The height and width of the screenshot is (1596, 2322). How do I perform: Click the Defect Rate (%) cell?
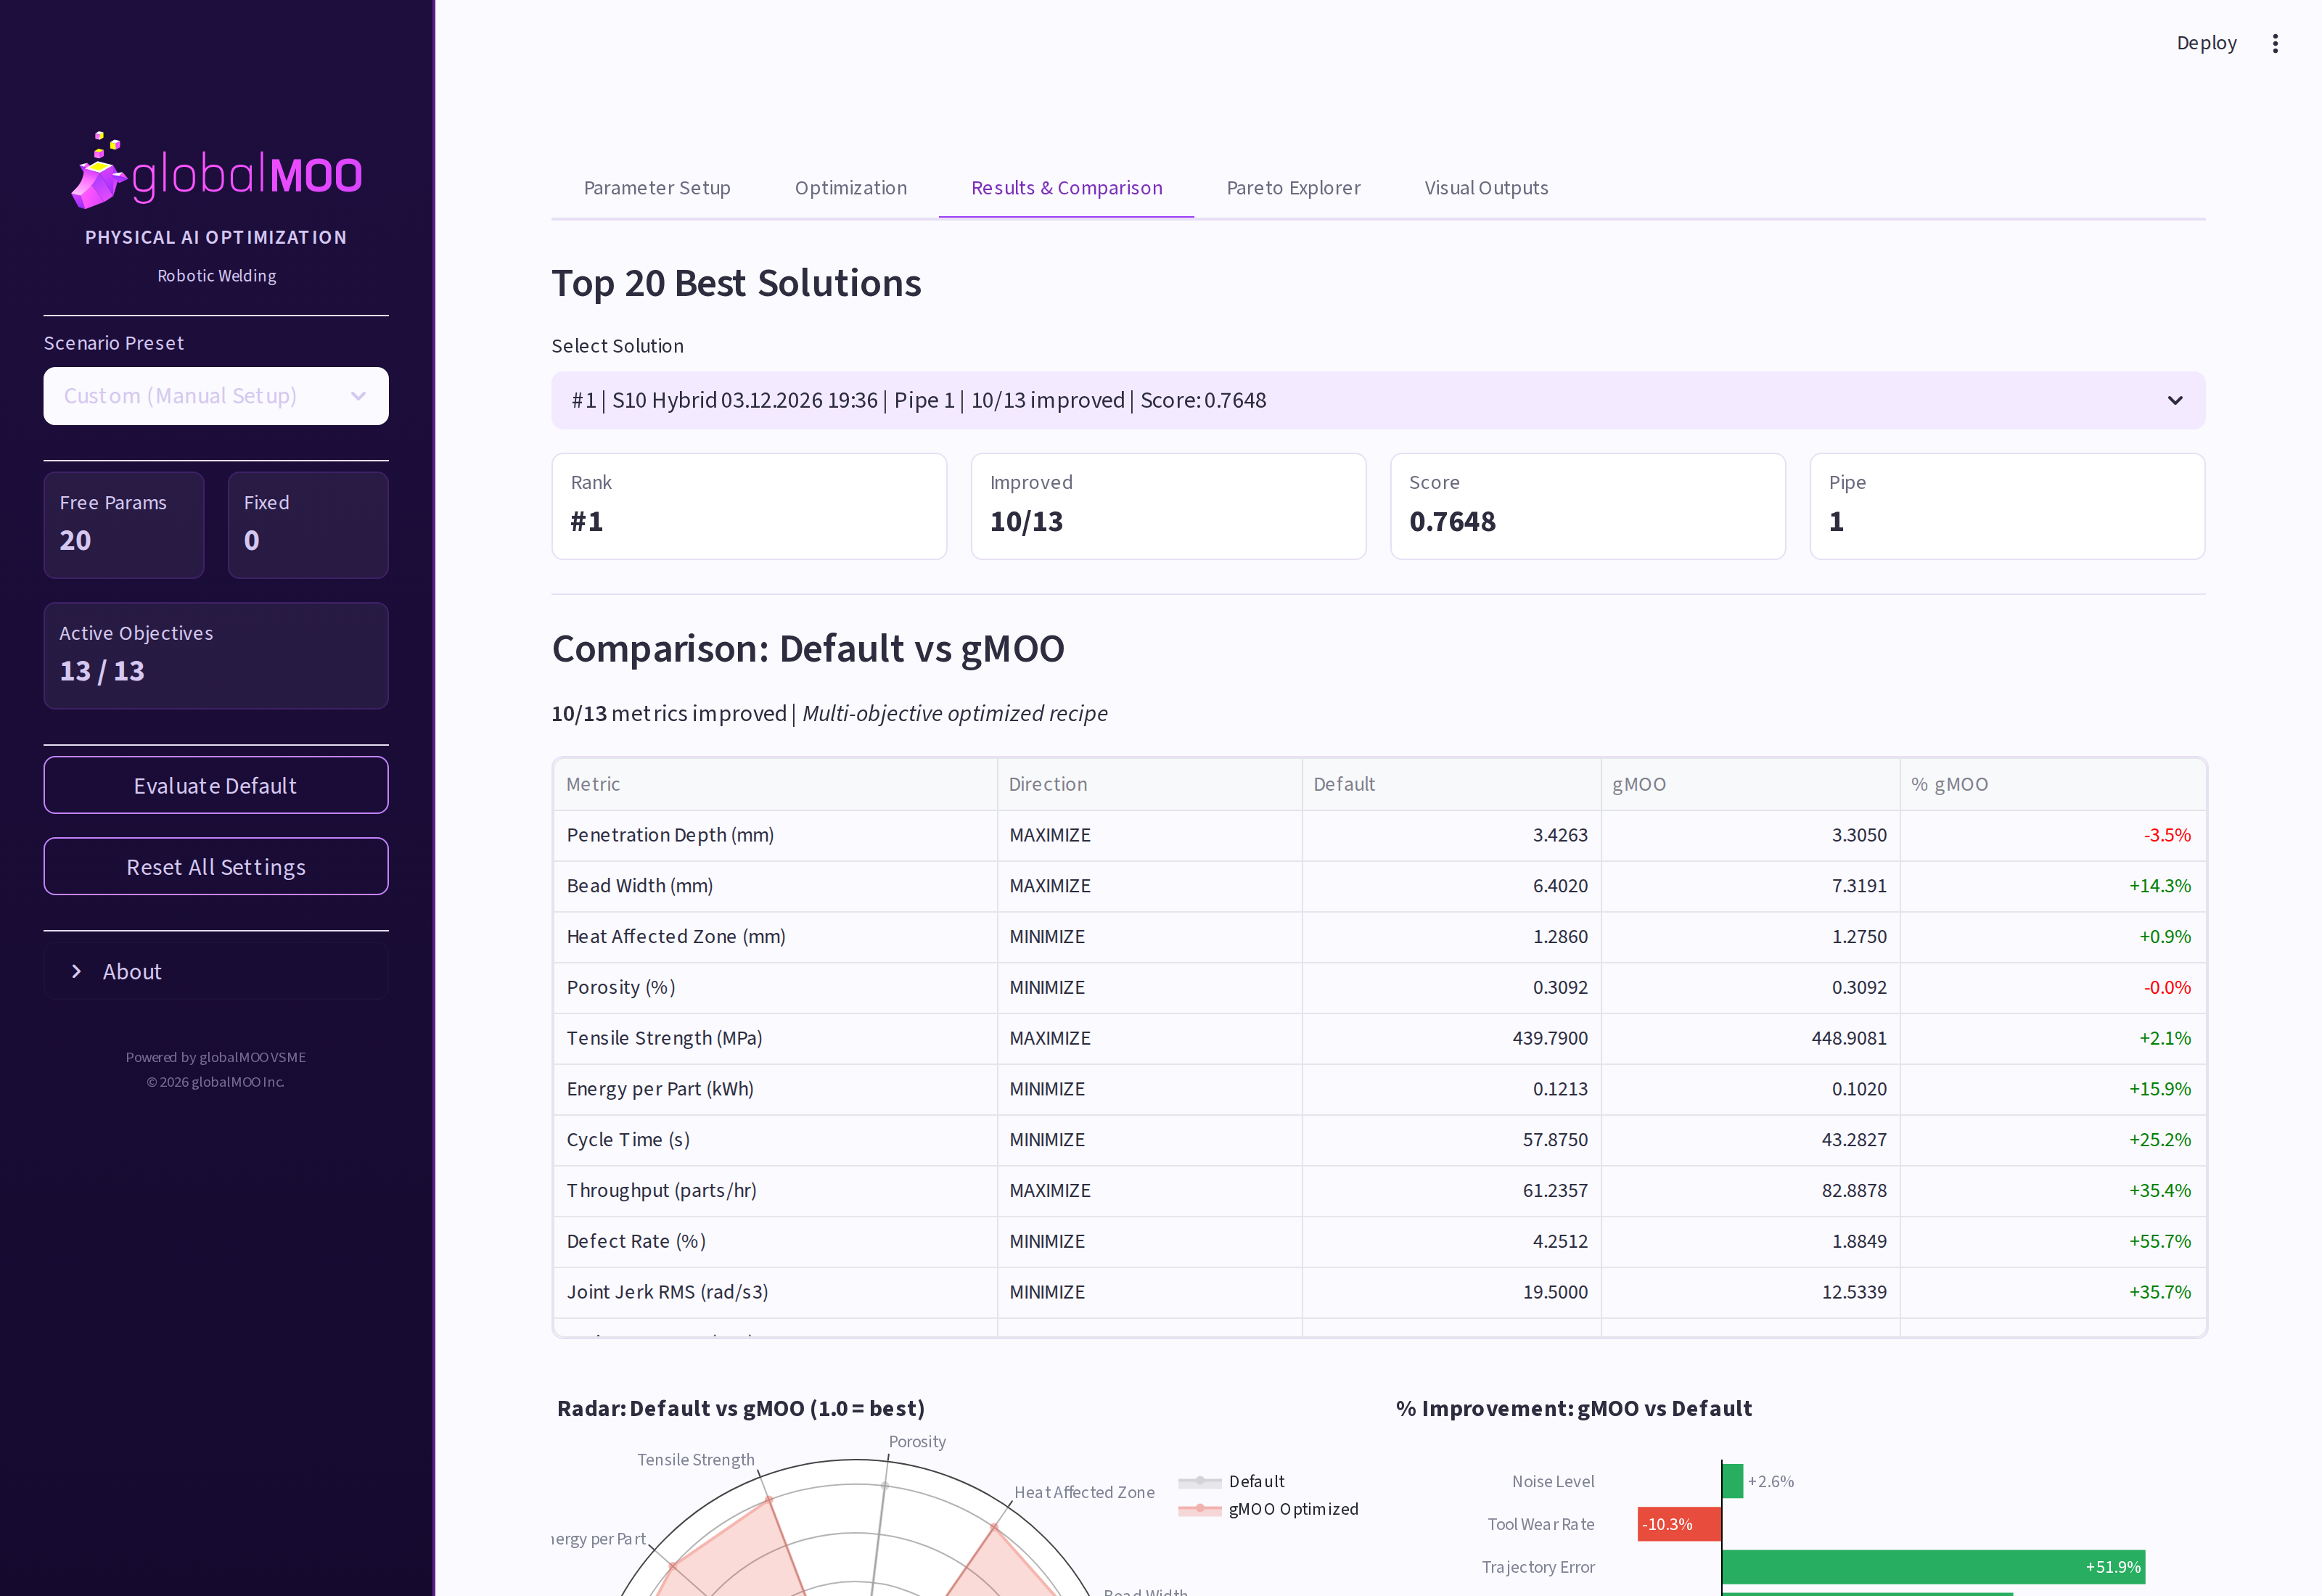775,1241
